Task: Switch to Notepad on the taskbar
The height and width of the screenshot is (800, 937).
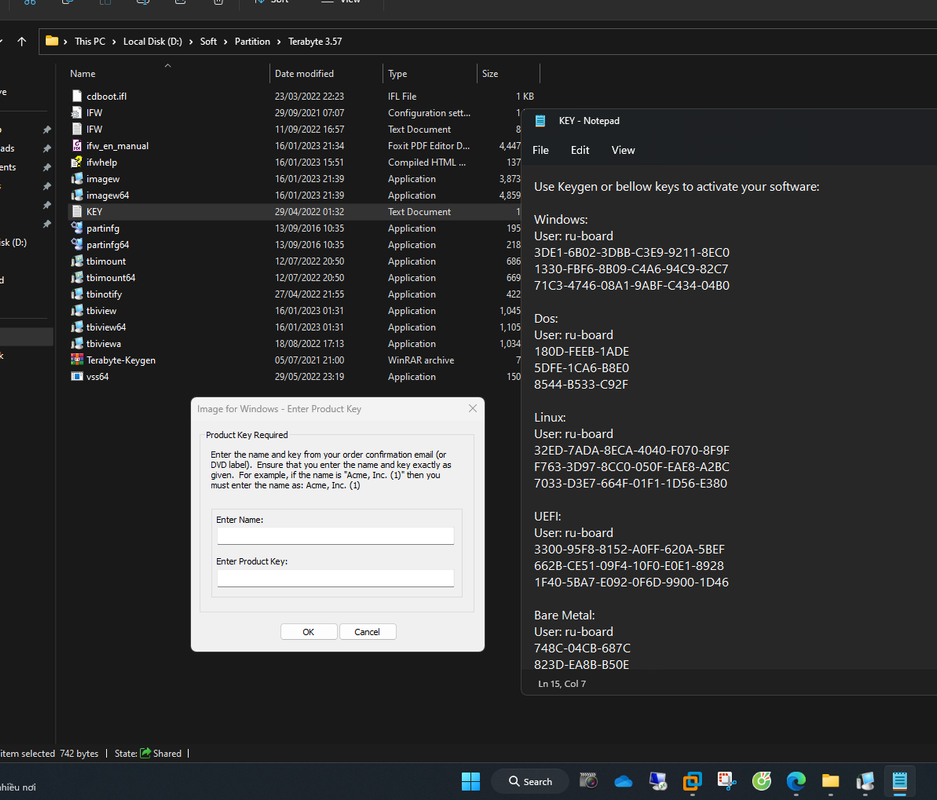Action: 900,781
